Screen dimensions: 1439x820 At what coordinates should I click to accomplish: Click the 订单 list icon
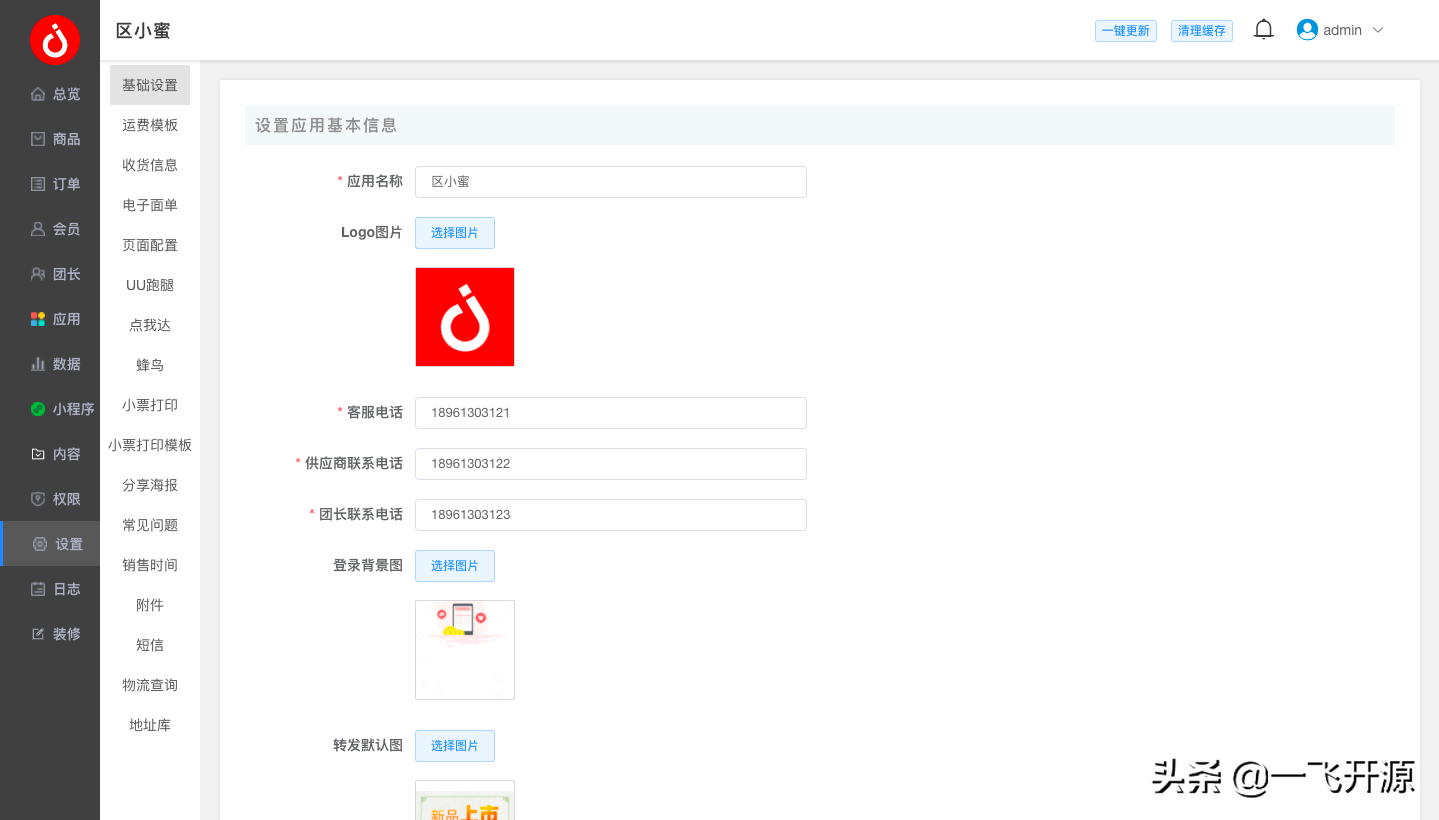point(38,184)
